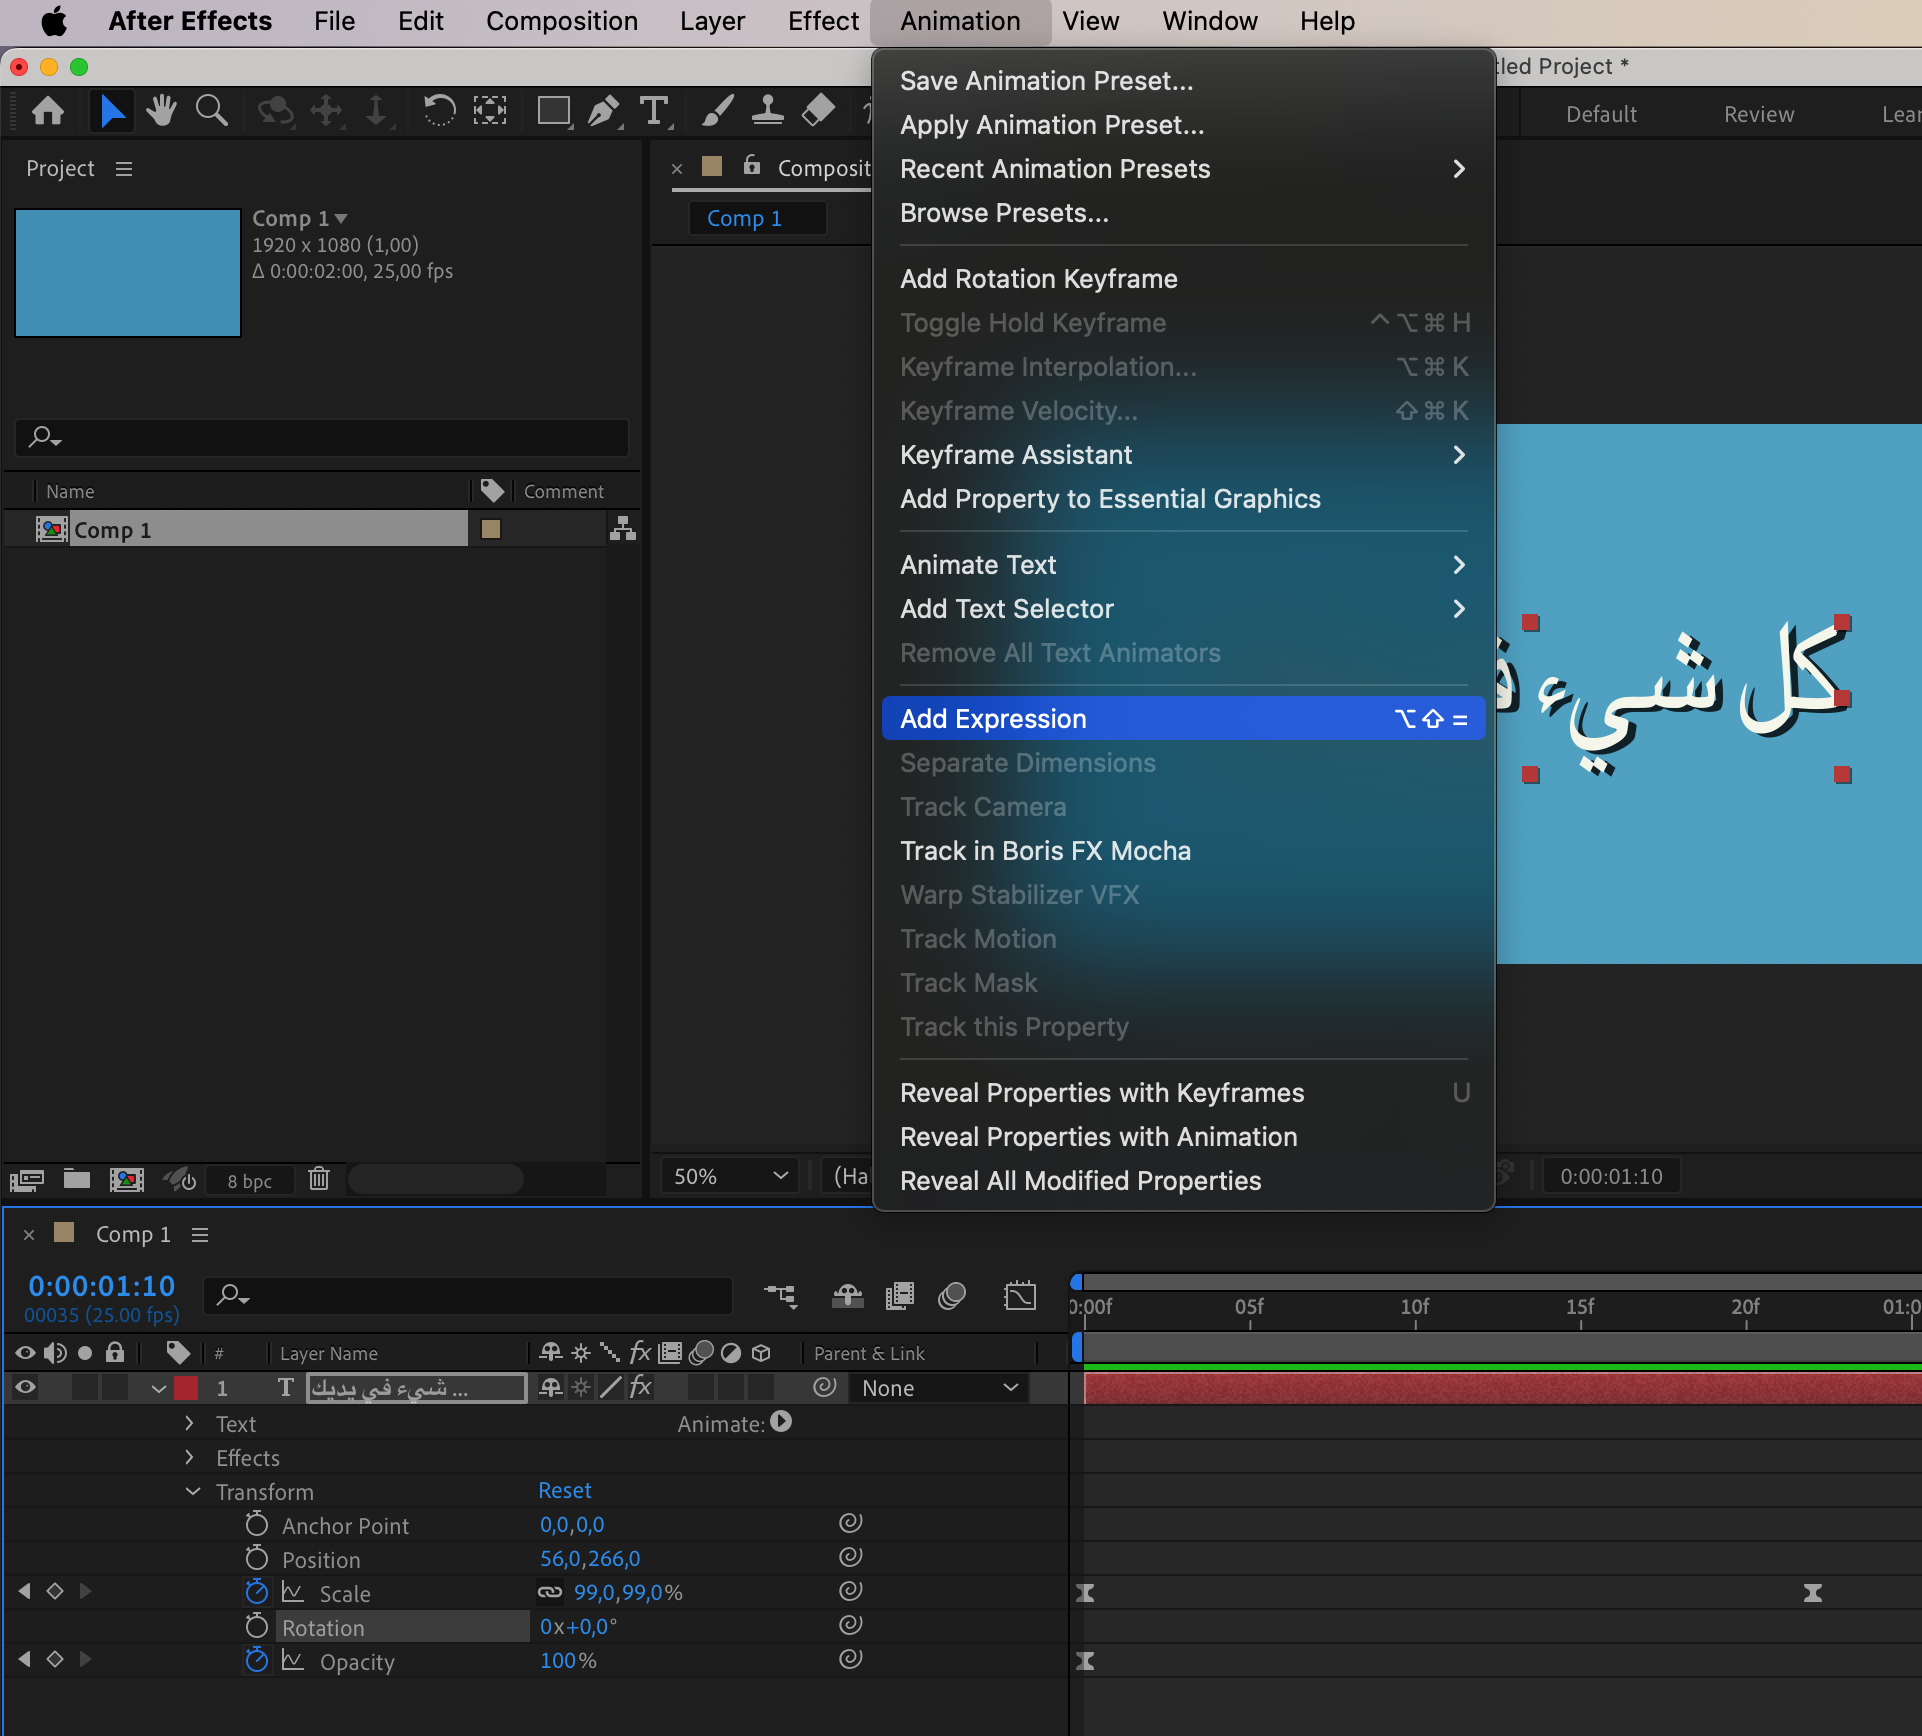The width and height of the screenshot is (1922, 1736).
Task: Click the Home icon in toolbar
Action: [x=48, y=111]
